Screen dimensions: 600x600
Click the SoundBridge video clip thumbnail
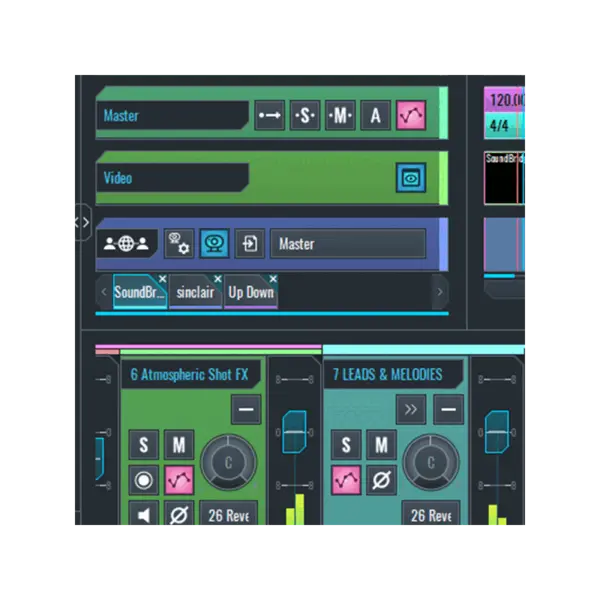click(504, 178)
